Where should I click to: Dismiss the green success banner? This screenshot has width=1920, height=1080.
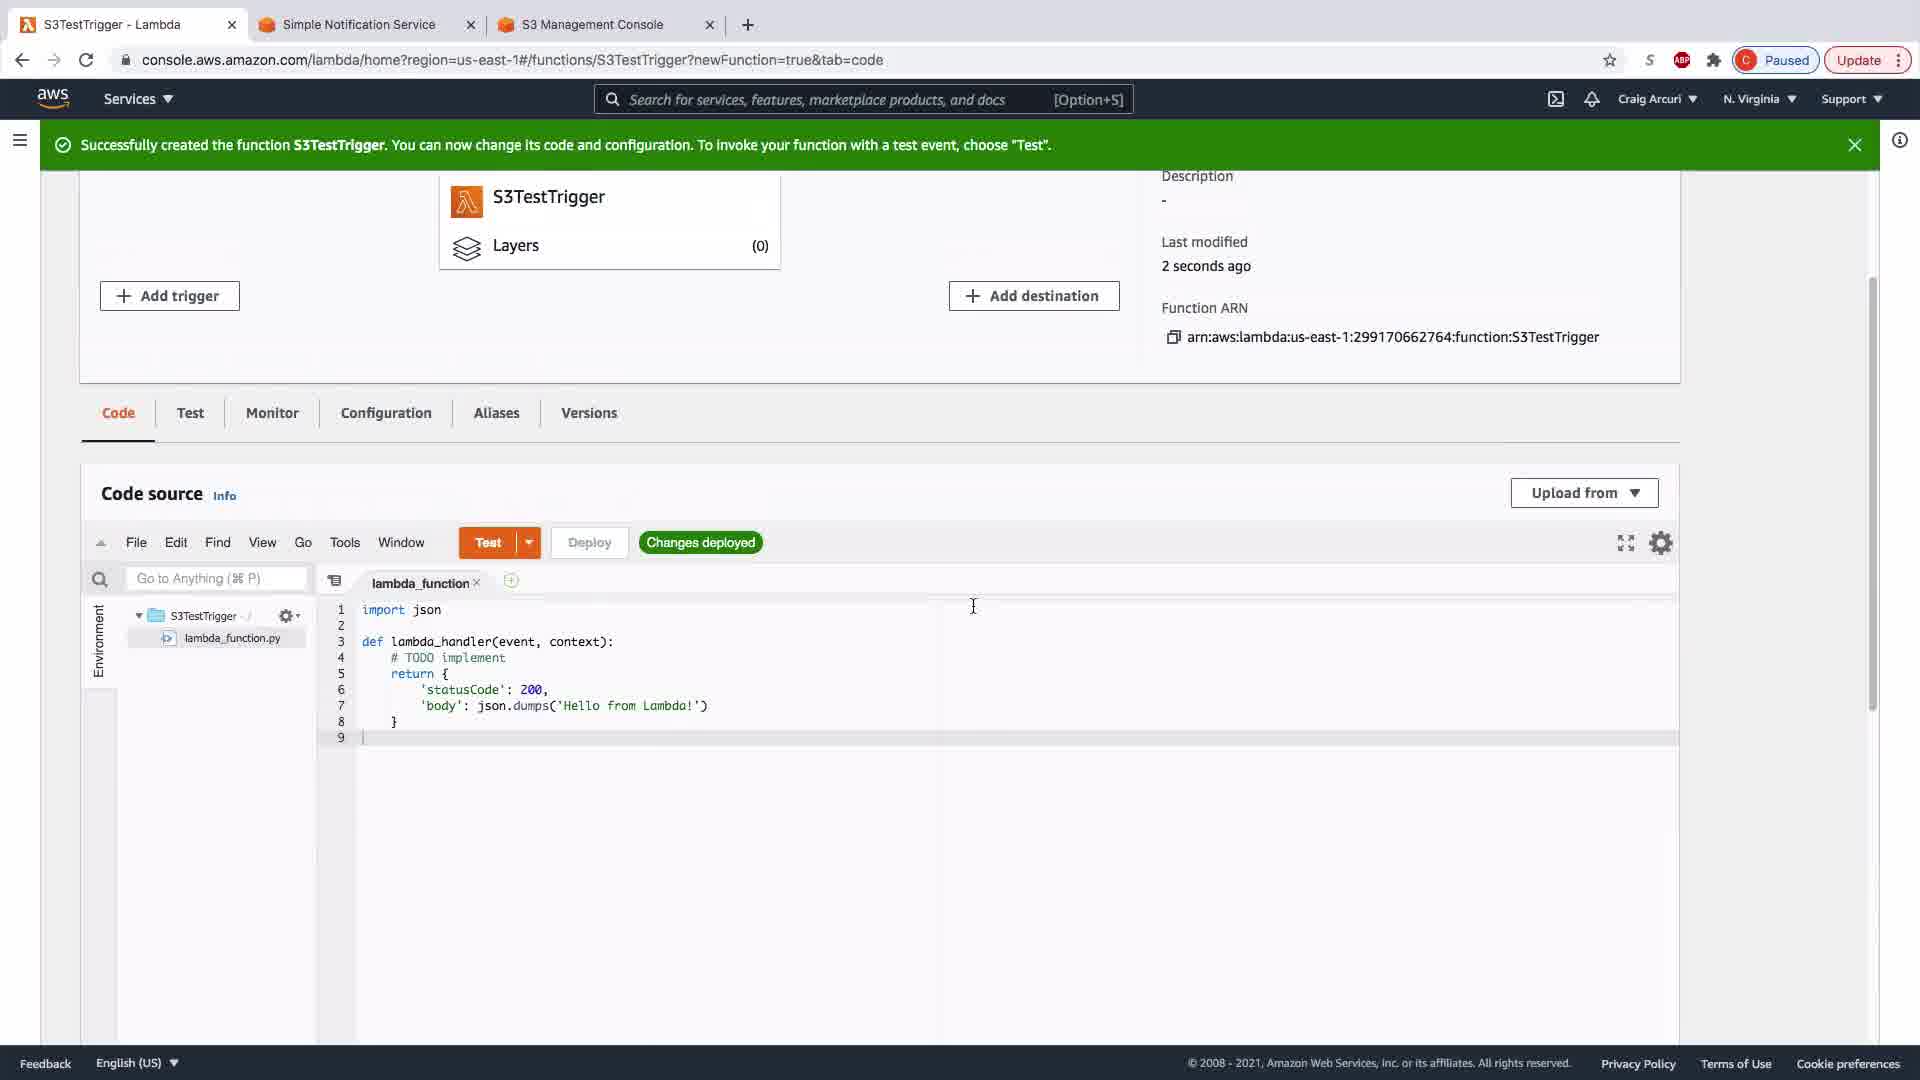pyautogui.click(x=1854, y=145)
